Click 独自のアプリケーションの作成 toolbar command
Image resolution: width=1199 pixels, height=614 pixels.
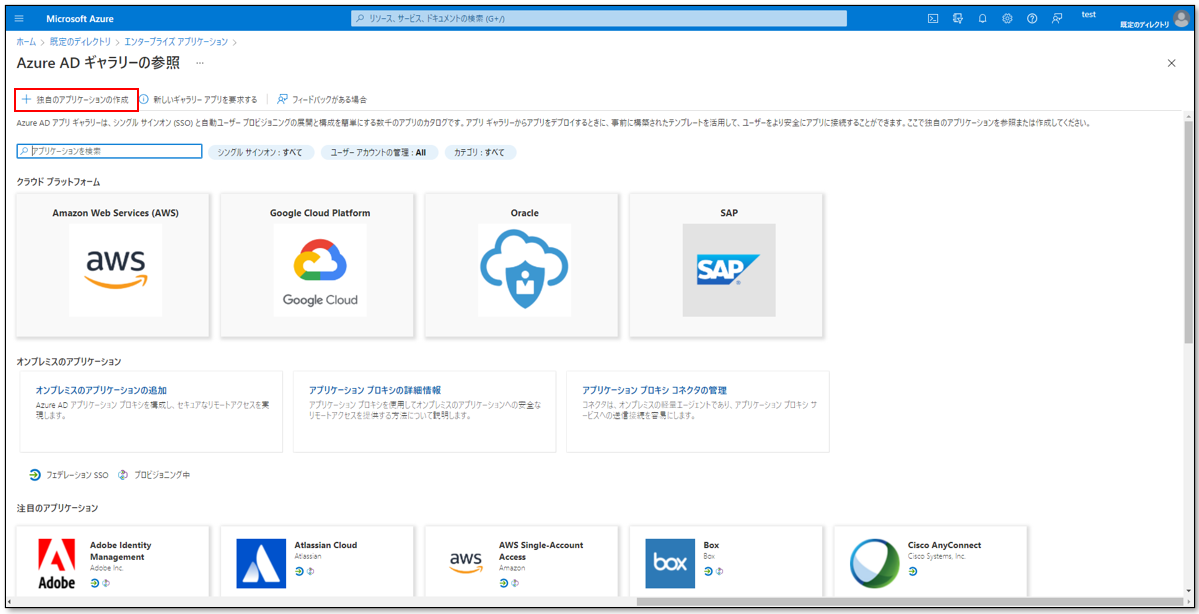76,100
